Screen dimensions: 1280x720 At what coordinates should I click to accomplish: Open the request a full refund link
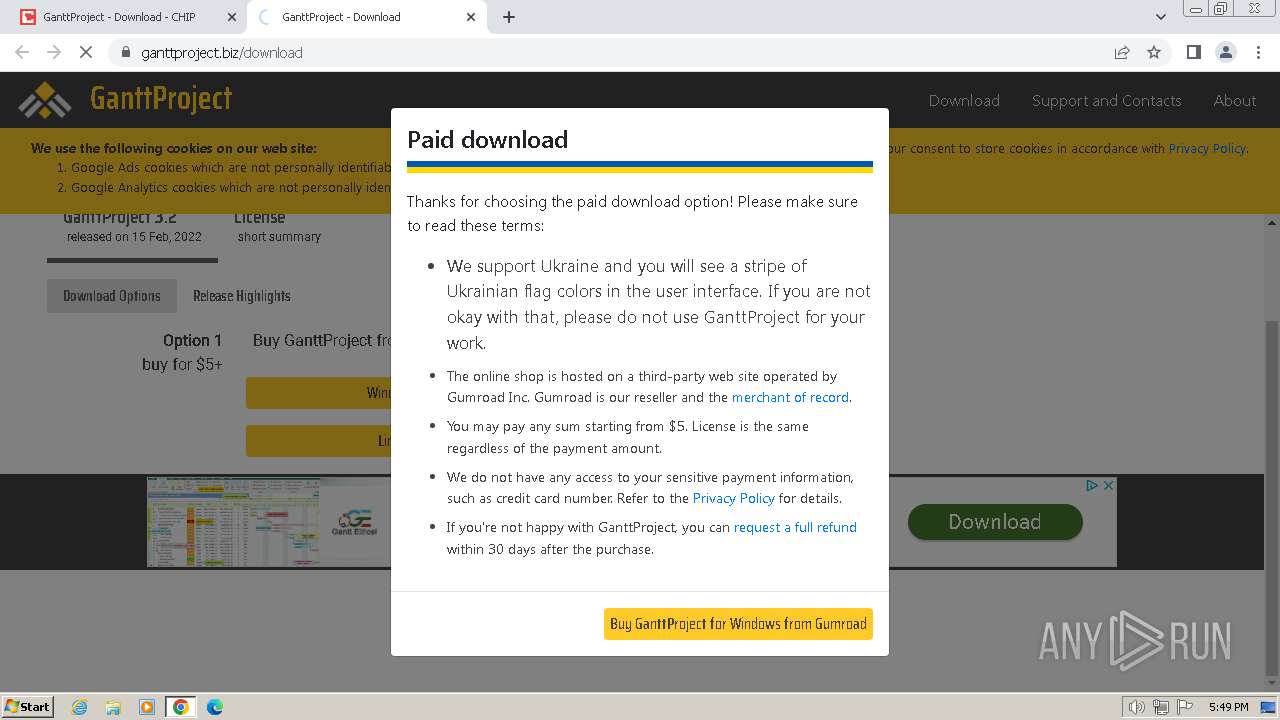pyautogui.click(x=795, y=527)
